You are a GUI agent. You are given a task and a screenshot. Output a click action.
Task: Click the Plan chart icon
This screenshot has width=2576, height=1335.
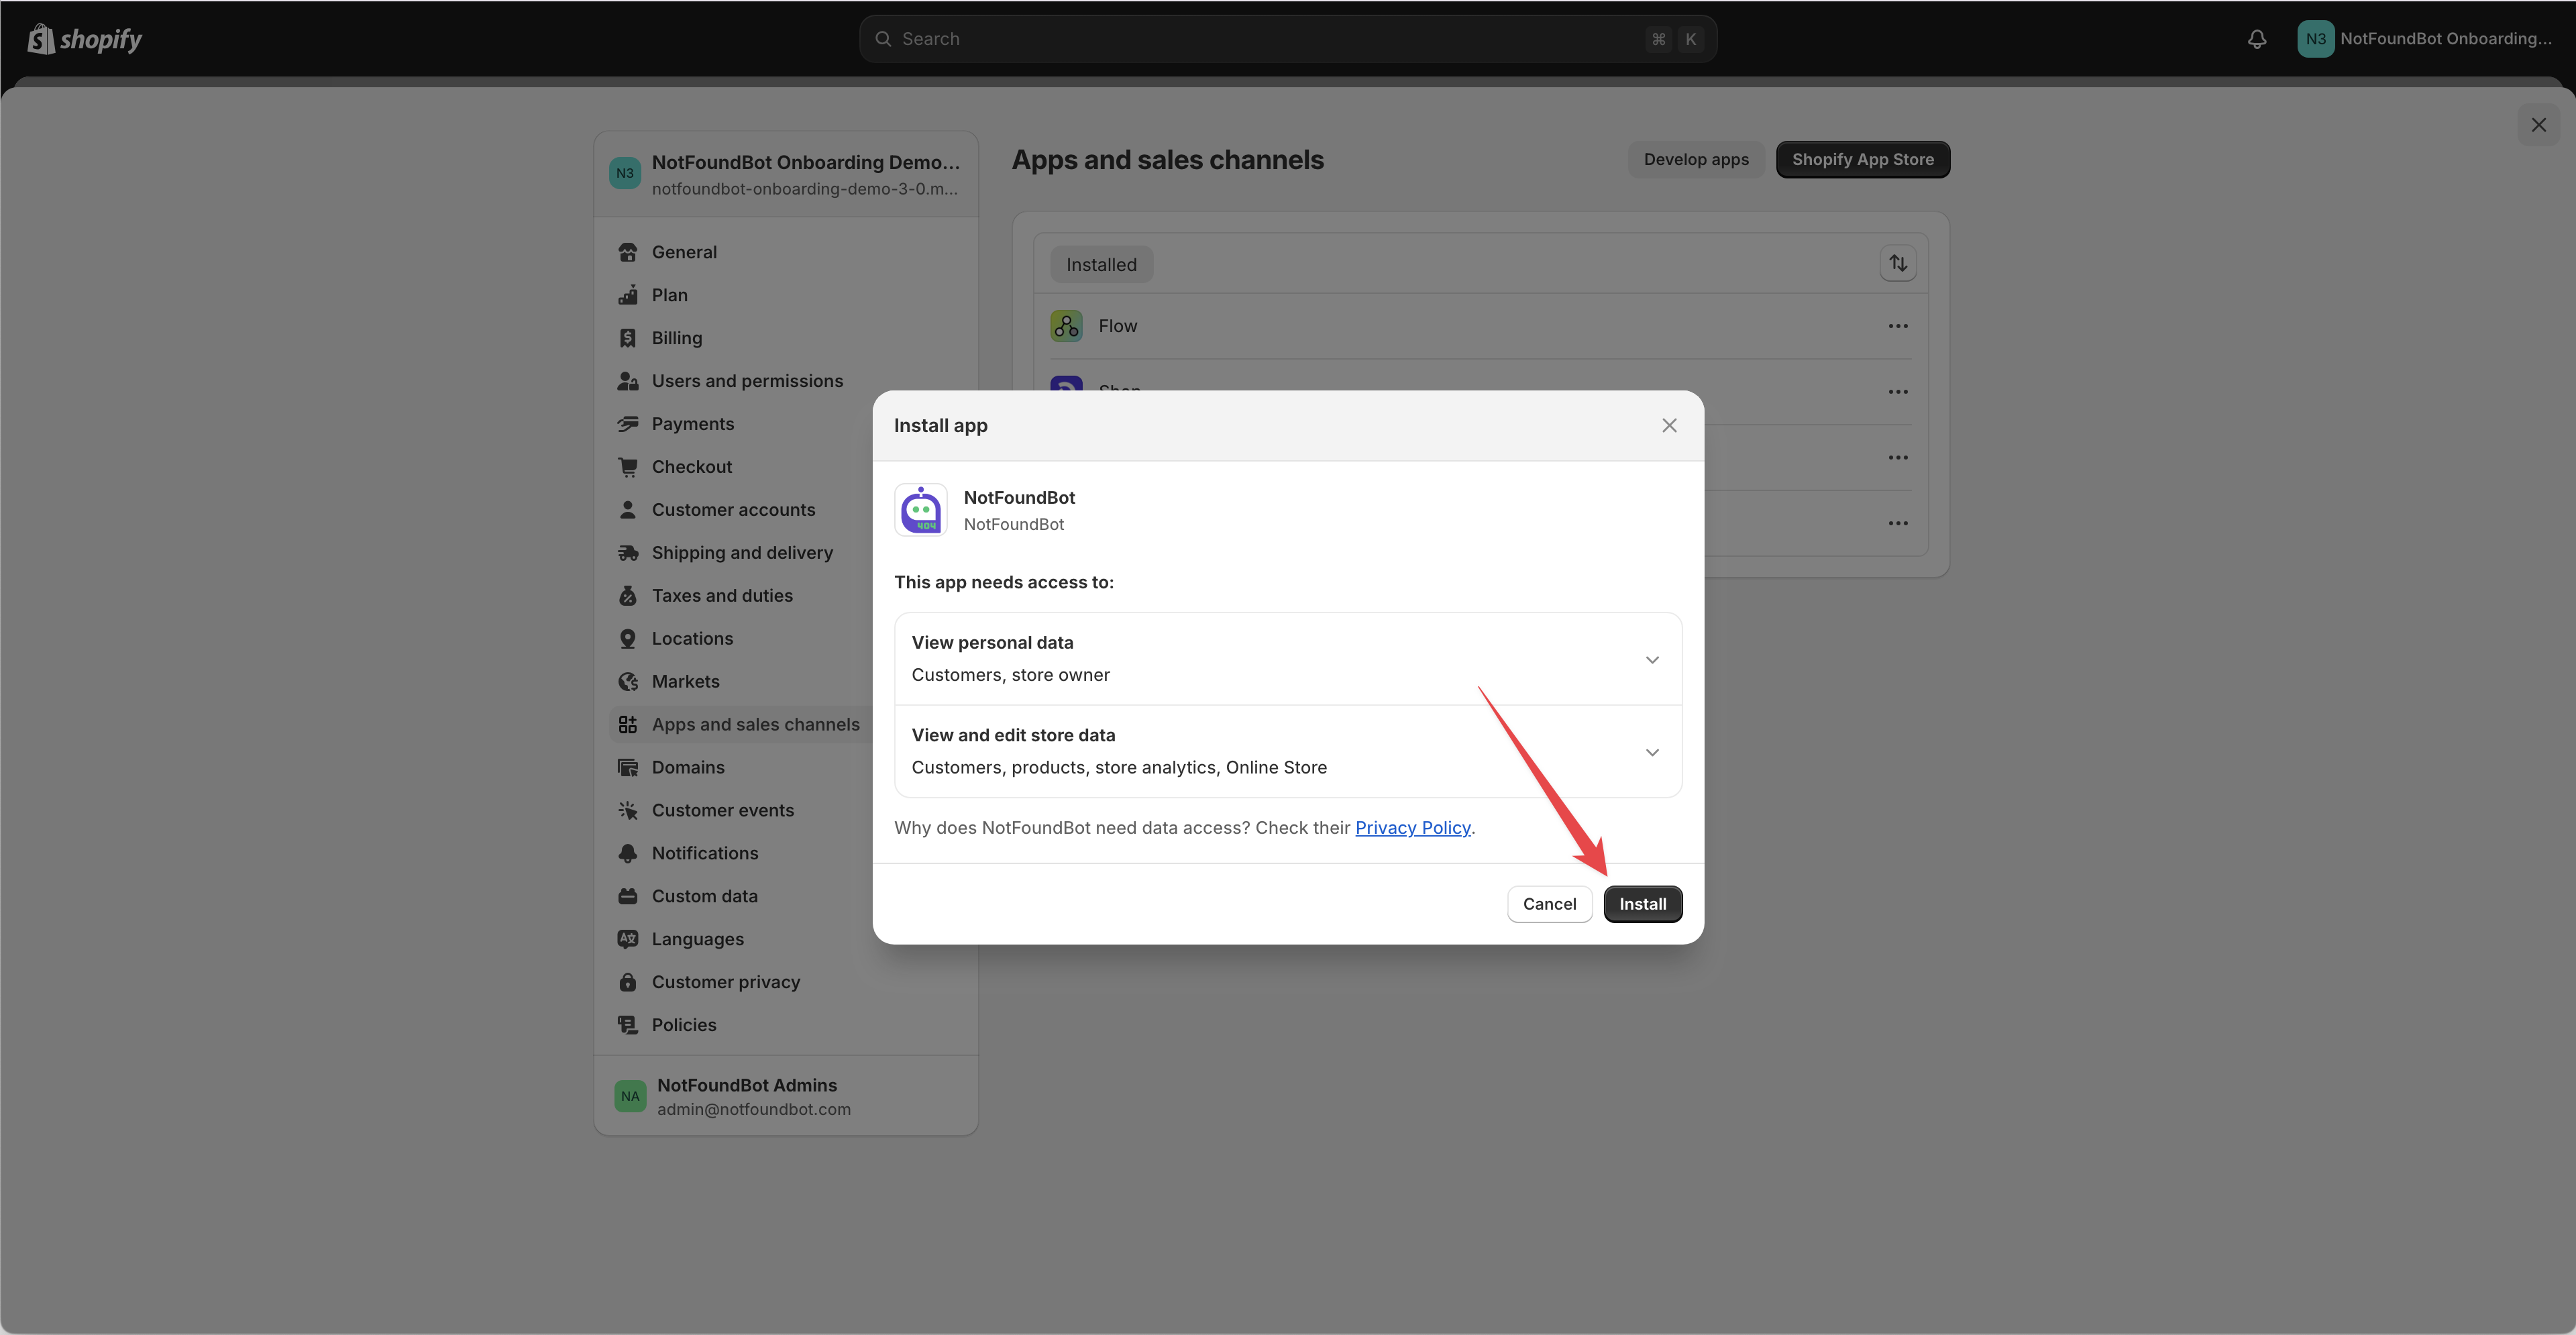click(x=628, y=295)
